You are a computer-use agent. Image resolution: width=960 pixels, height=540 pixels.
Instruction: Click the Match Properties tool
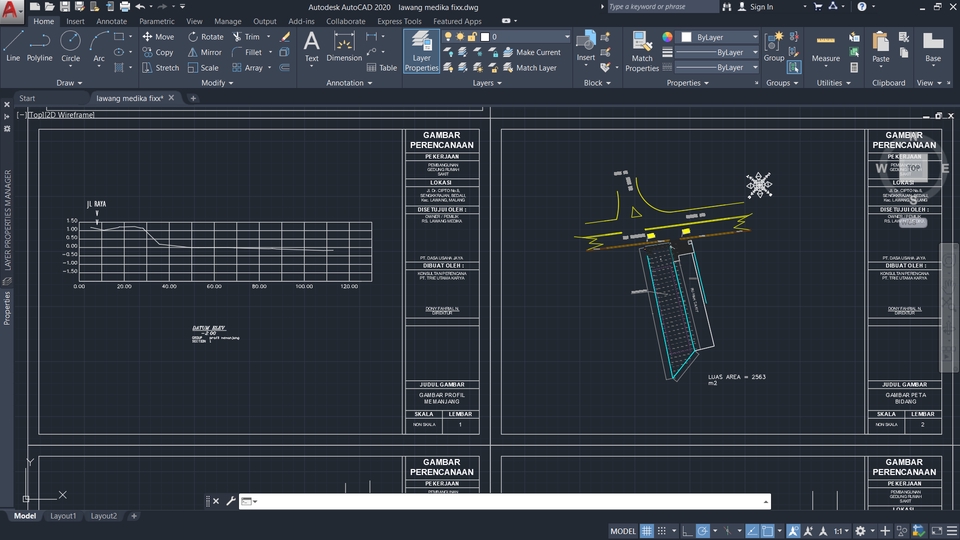pos(642,50)
